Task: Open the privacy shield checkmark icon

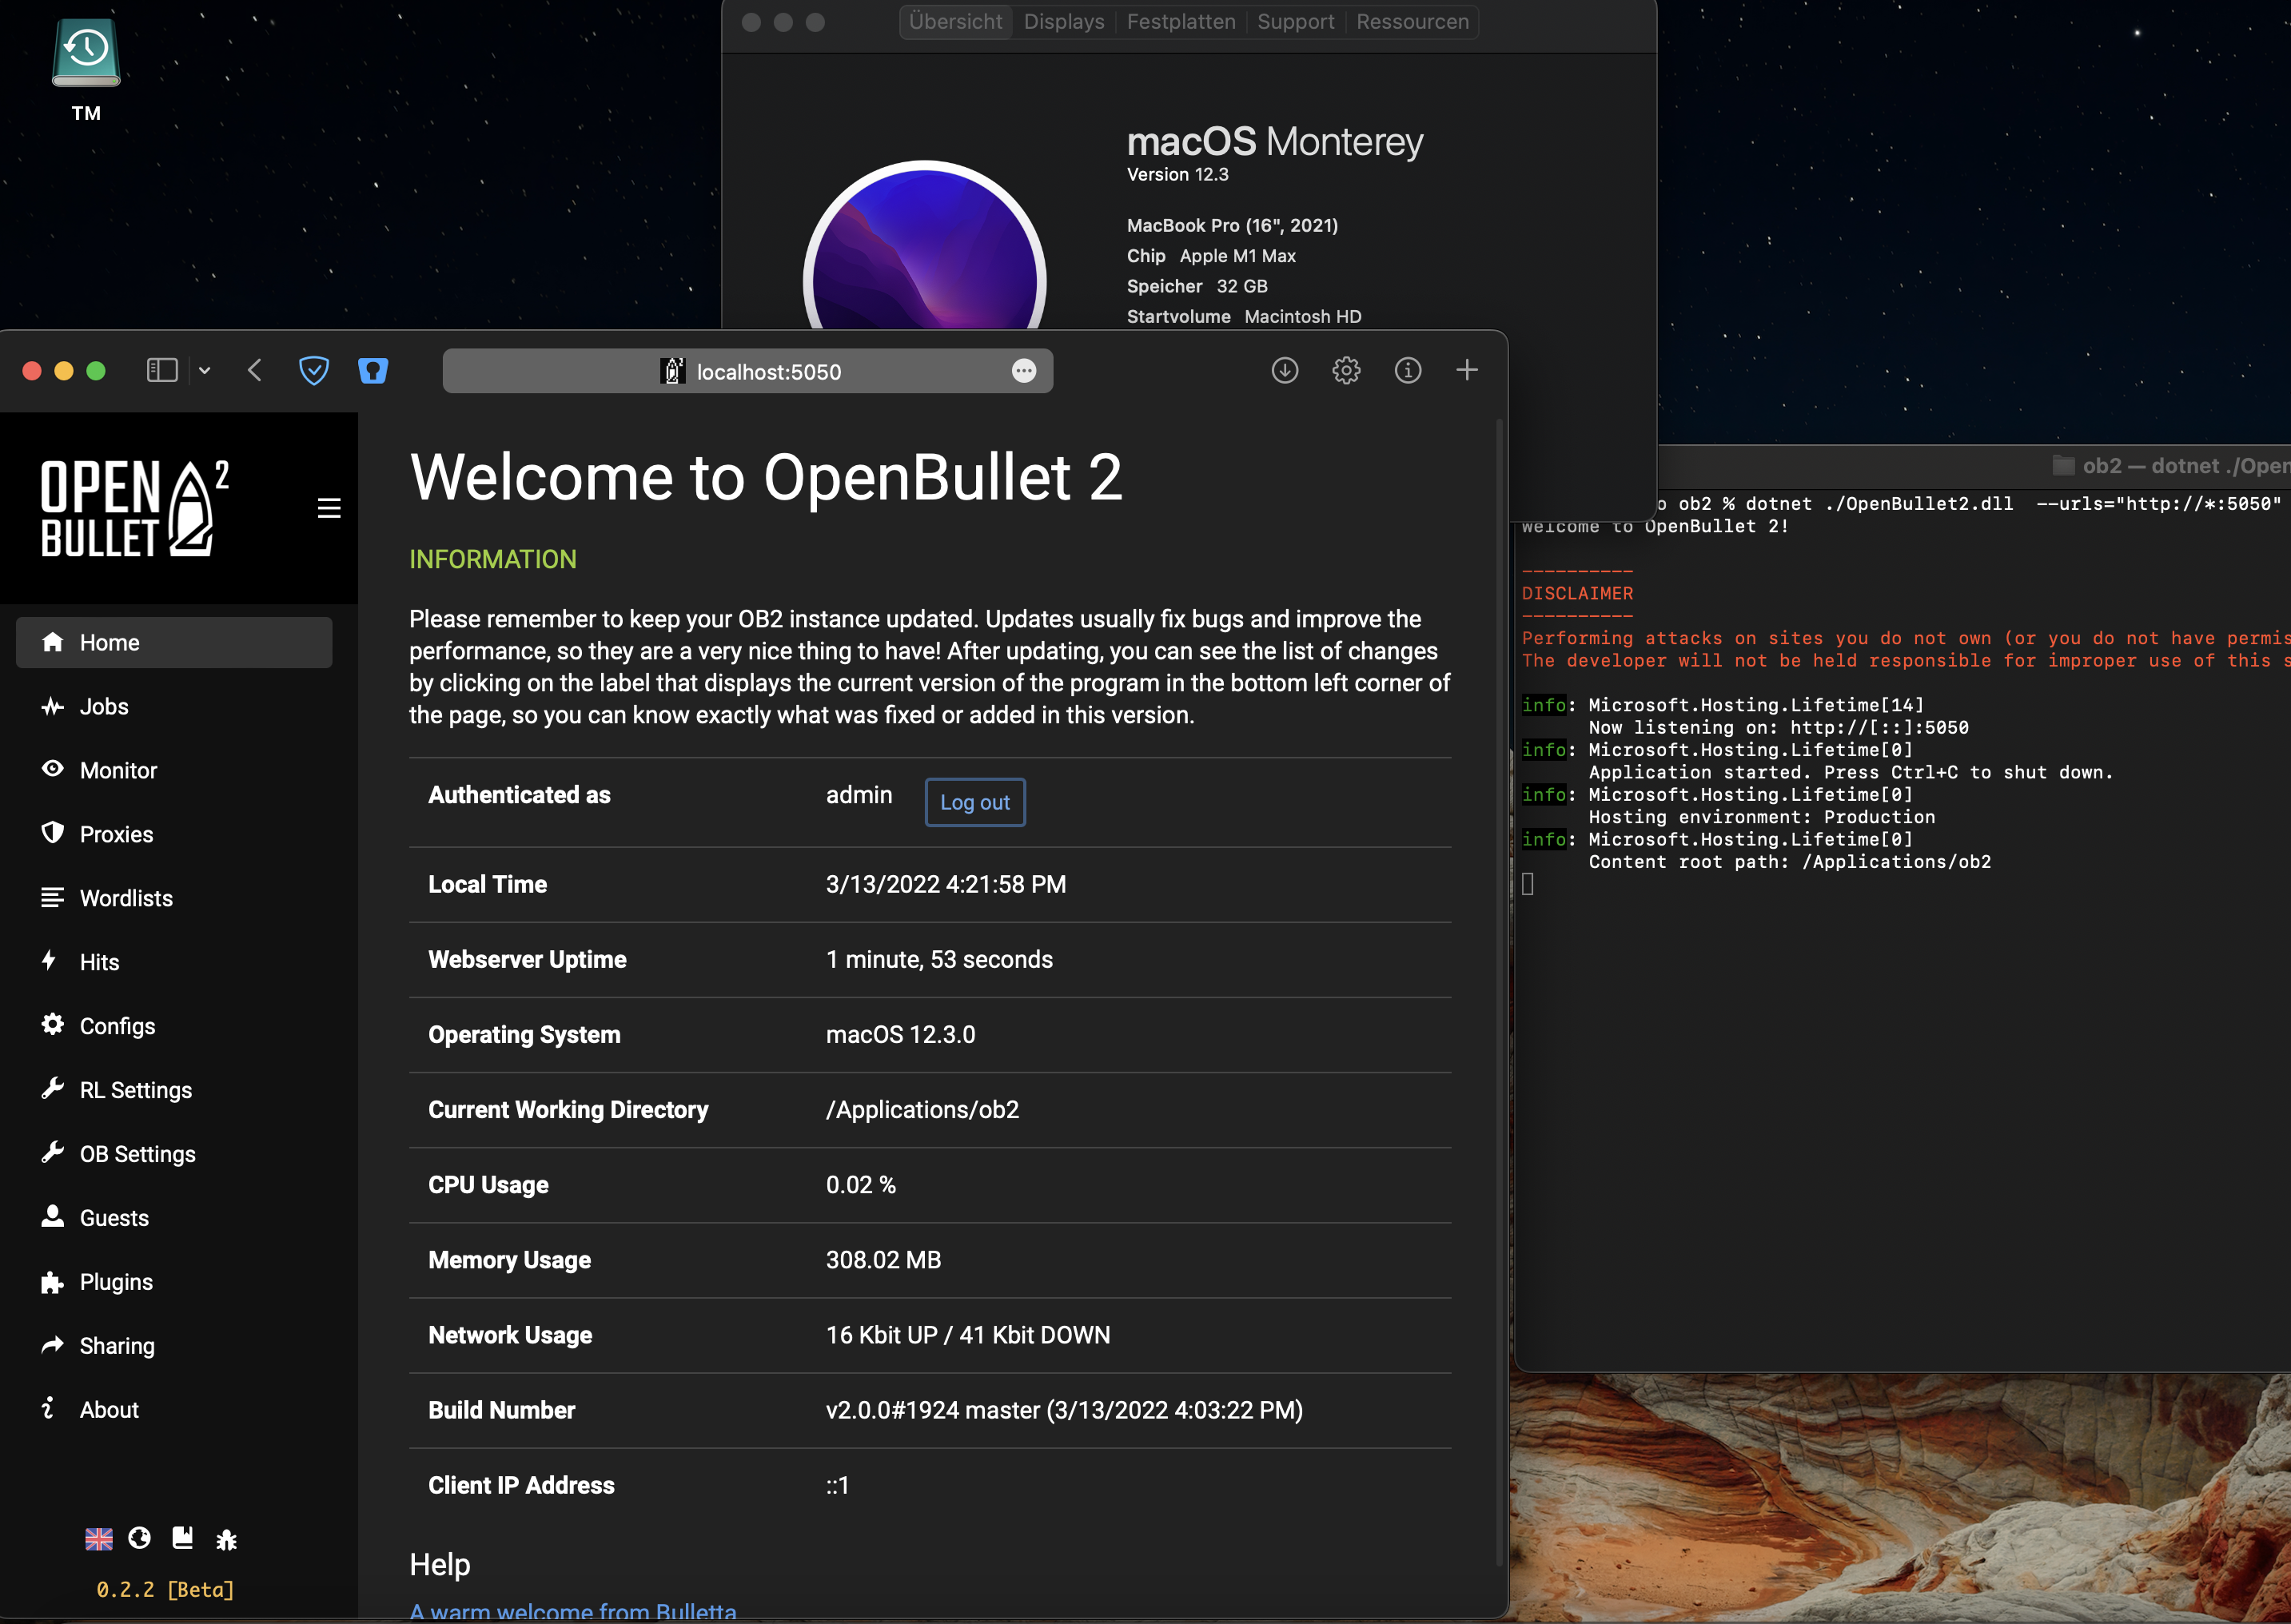Action: click(x=314, y=371)
